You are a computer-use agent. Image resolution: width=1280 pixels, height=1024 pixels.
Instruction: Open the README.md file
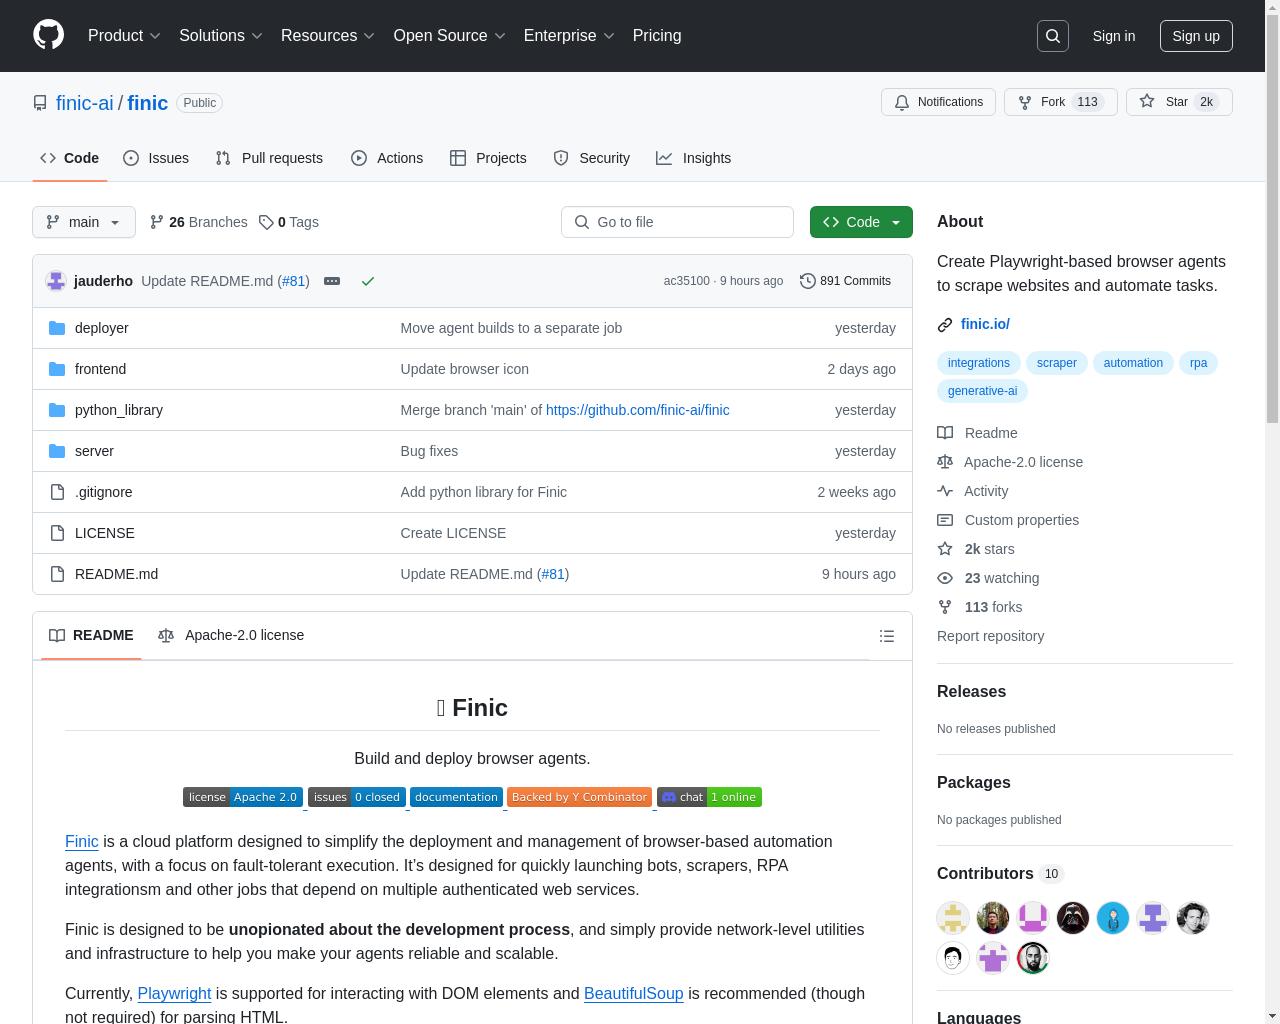pyautogui.click(x=116, y=574)
